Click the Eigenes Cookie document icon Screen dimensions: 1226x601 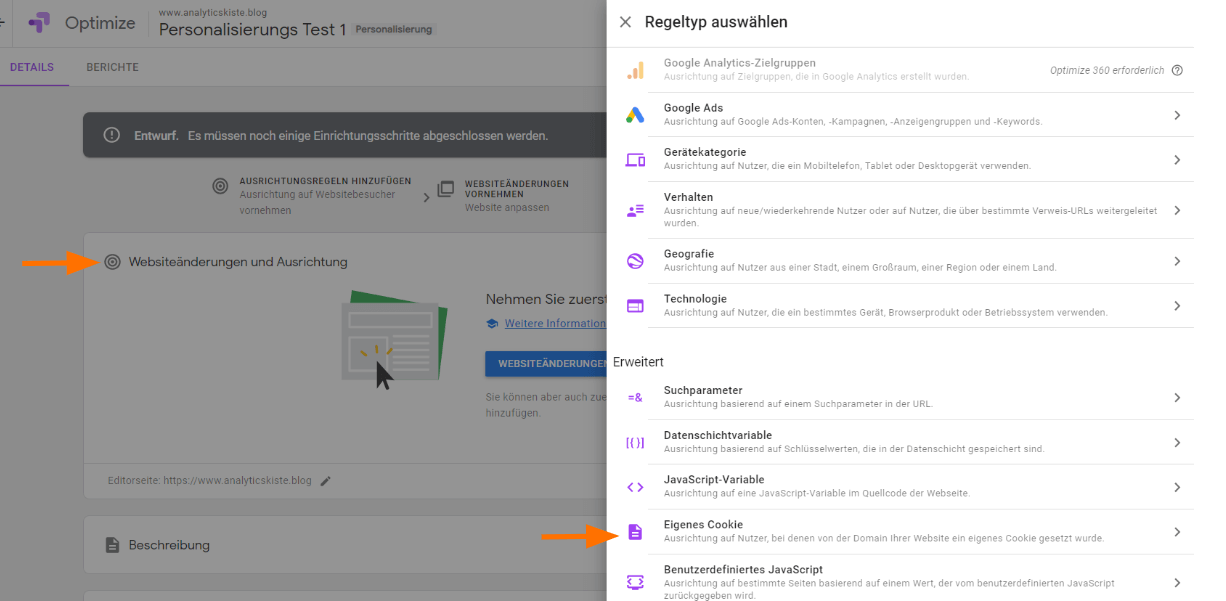tap(635, 532)
